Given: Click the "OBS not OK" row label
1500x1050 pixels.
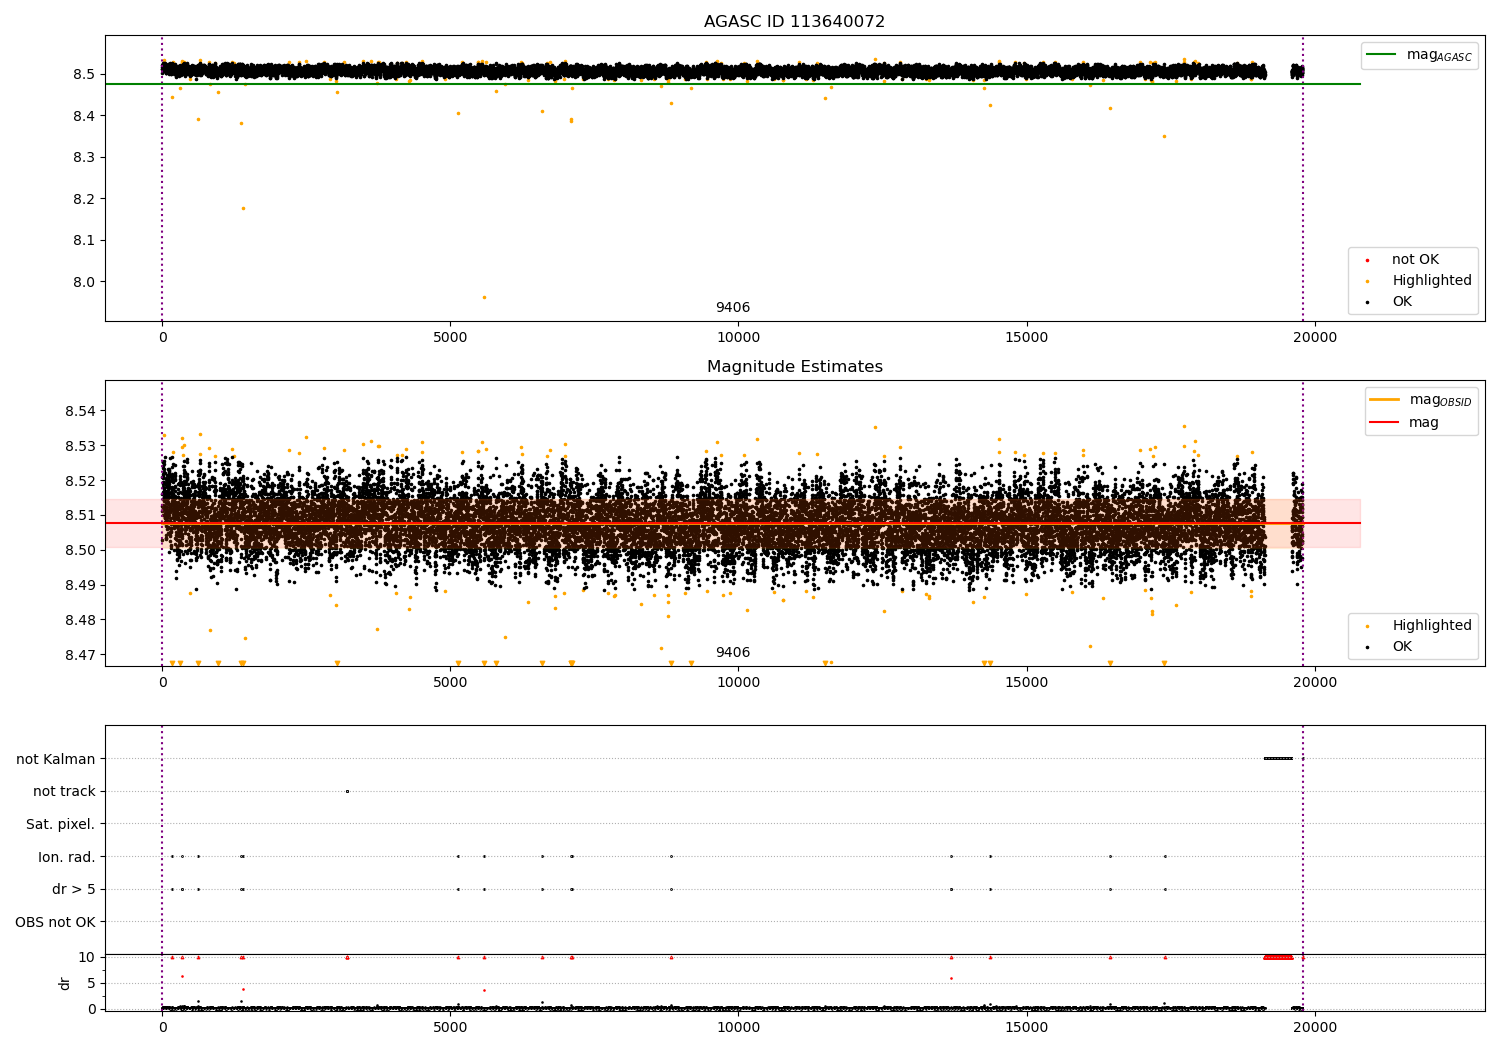Looking at the screenshot, I should (56, 922).
